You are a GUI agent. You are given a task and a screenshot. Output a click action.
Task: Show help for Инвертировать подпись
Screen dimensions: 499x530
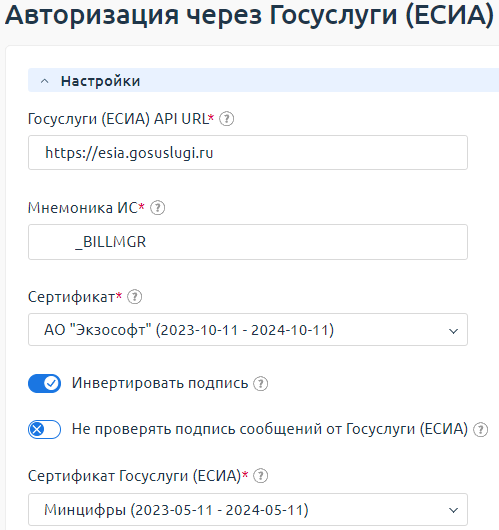coord(261,384)
